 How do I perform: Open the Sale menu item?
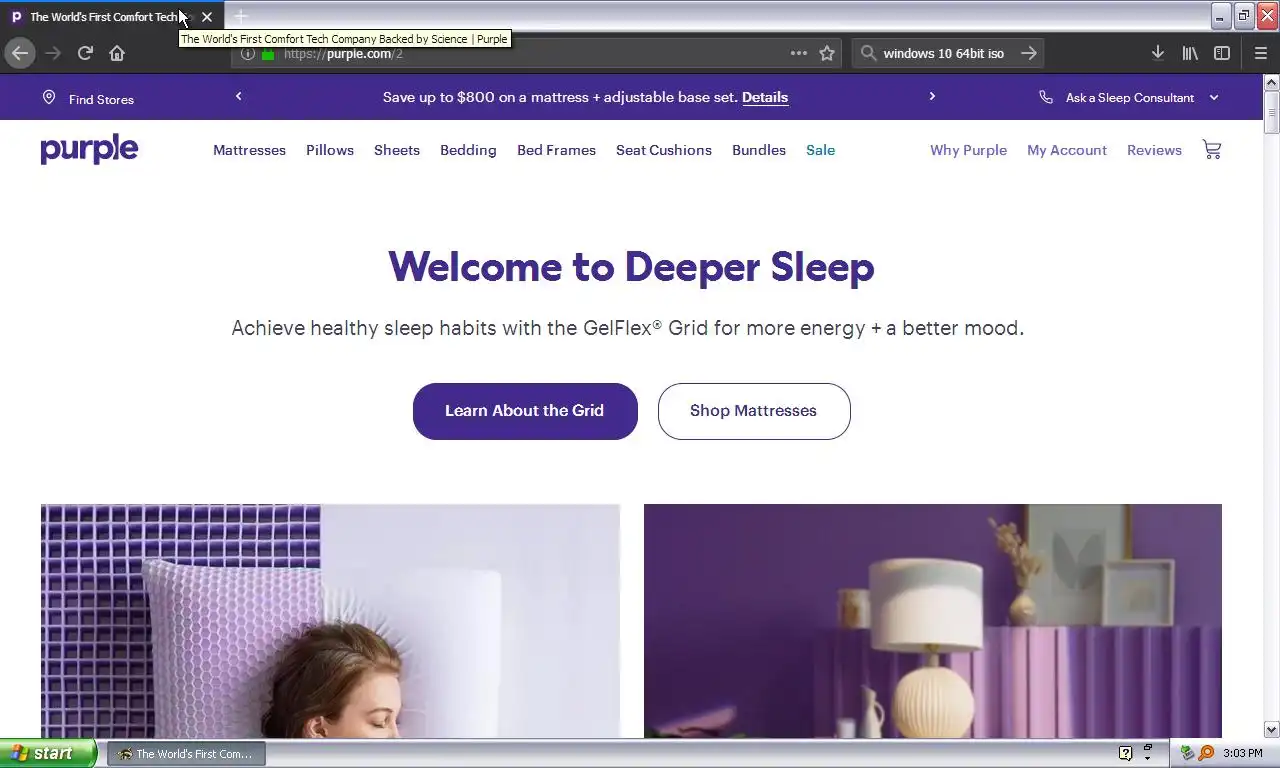point(820,150)
